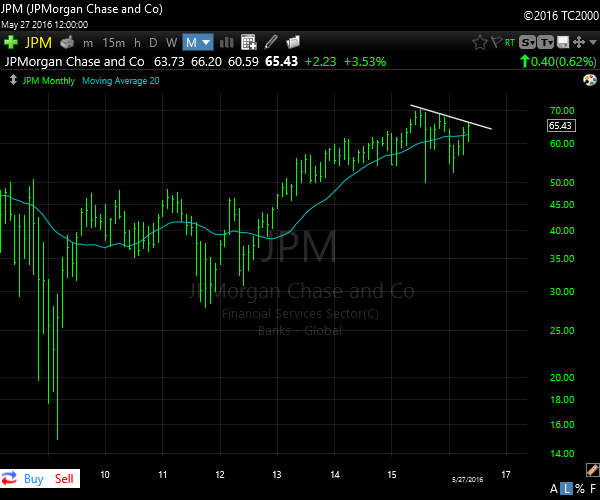Click the 70.00 price axis label

pyautogui.click(x=562, y=111)
